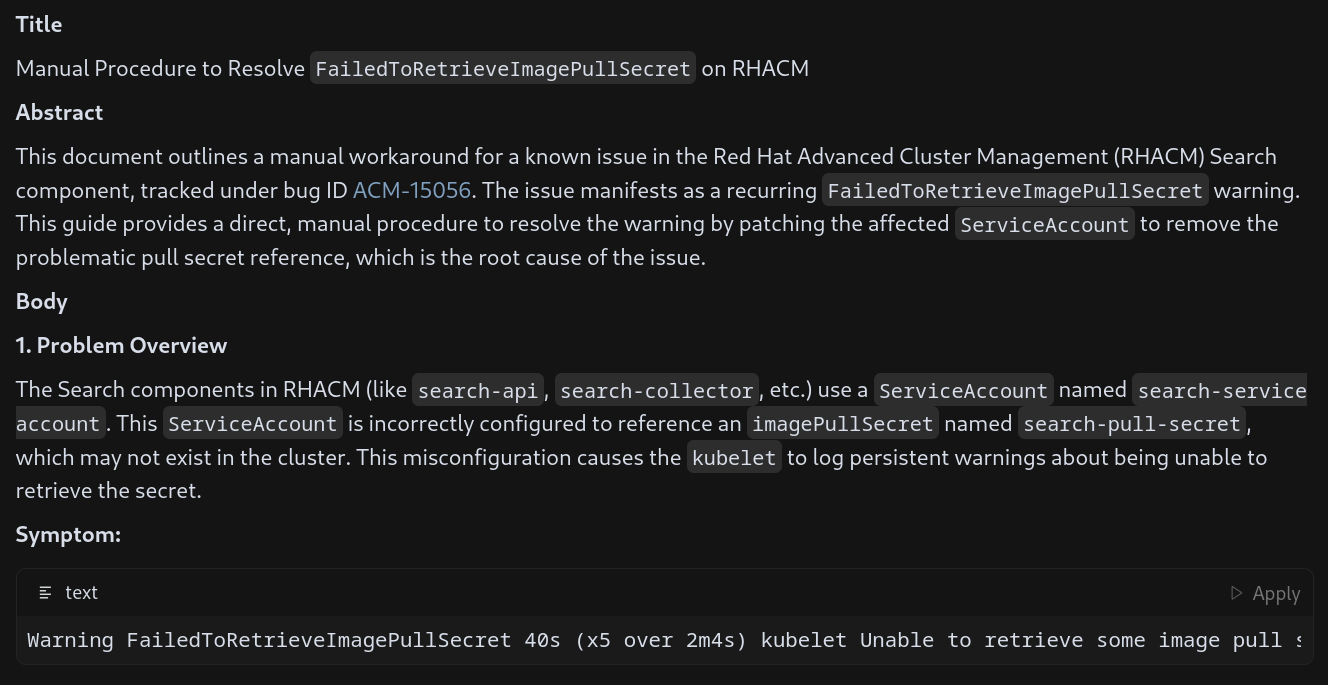The height and width of the screenshot is (685, 1328).
Task: Click the search-api inline code
Action: pyautogui.click(x=477, y=390)
